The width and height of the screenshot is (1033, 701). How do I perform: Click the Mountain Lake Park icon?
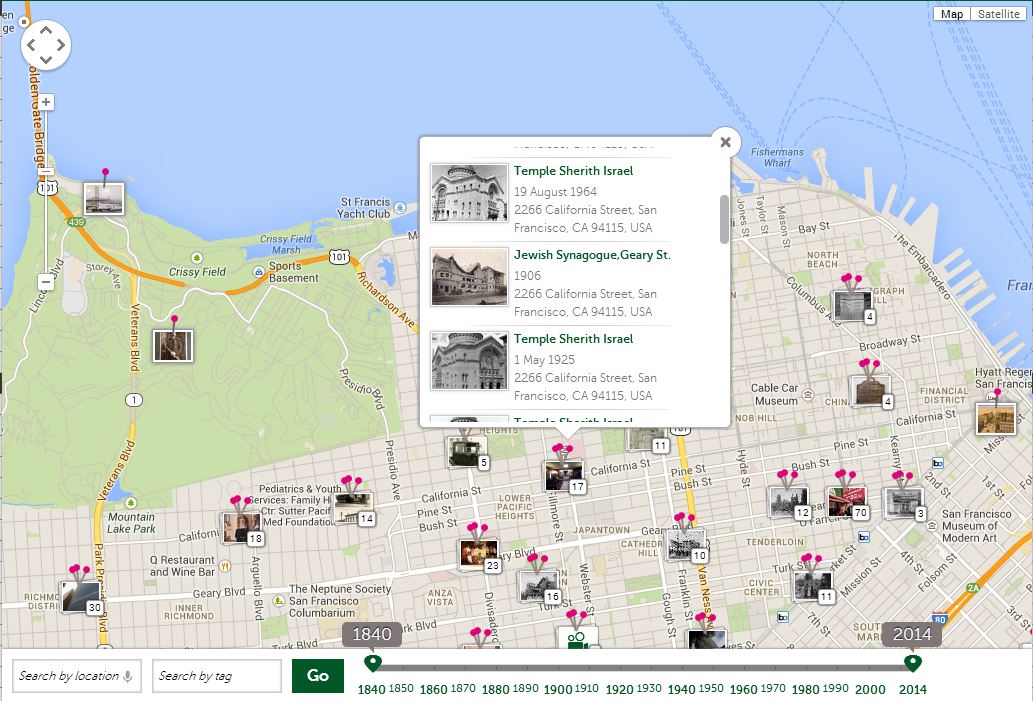click(x=131, y=503)
